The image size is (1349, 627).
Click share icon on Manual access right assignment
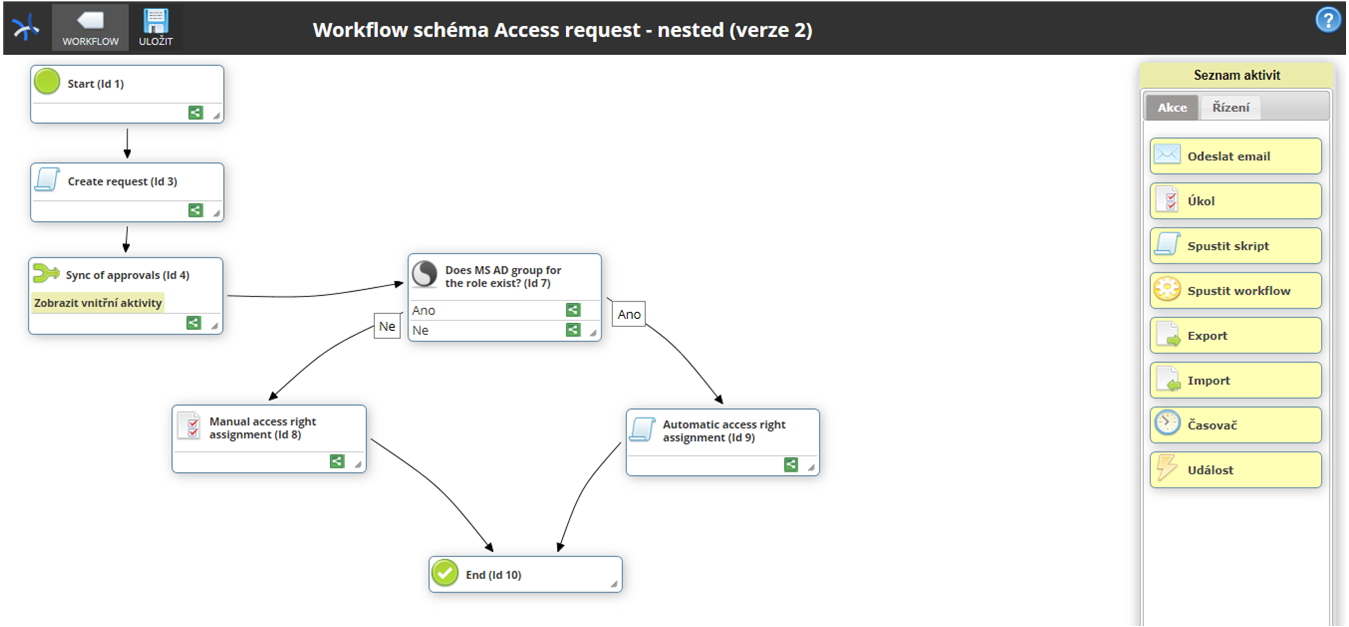337,461
